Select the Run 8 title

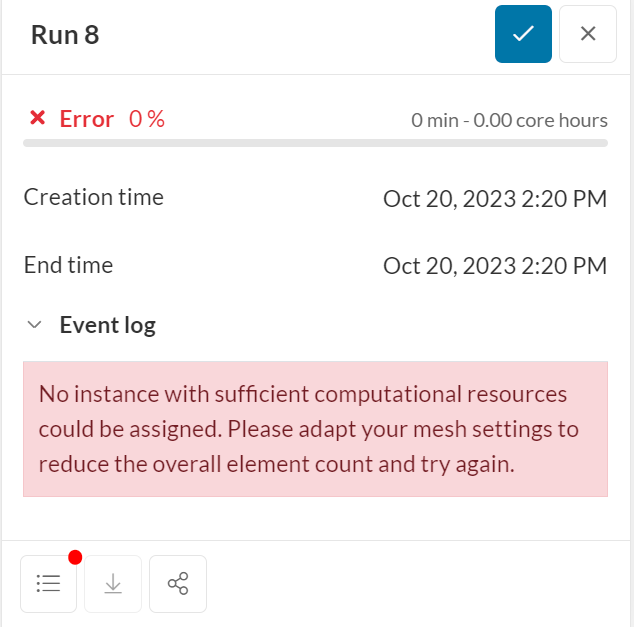pyautogui.click(x=65, y=35)
